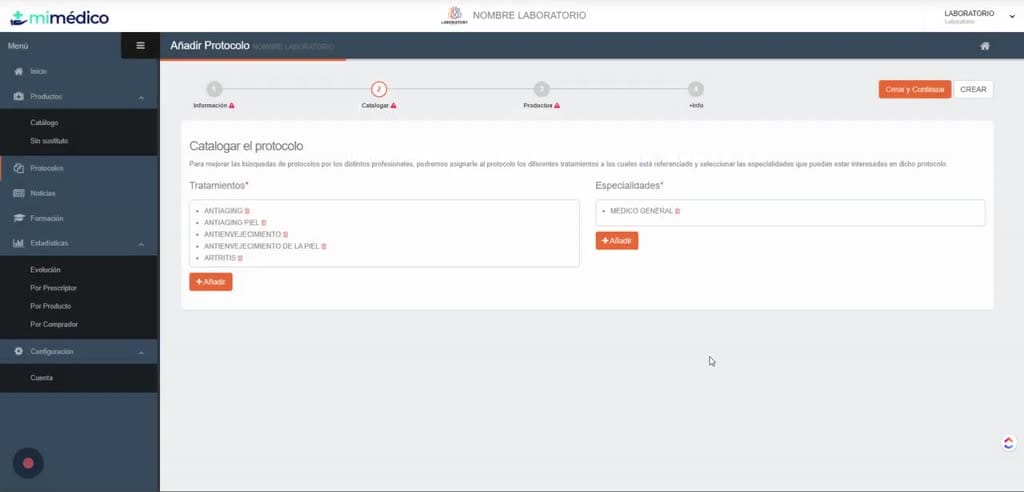Select step 2 Catalogar circle
1024x492 pixels.
(379, 90)
